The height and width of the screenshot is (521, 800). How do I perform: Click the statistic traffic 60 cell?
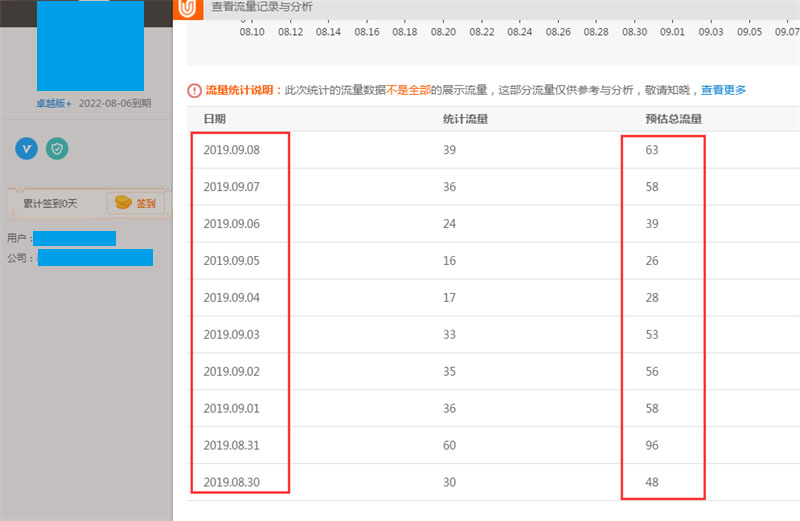[449, 445]
